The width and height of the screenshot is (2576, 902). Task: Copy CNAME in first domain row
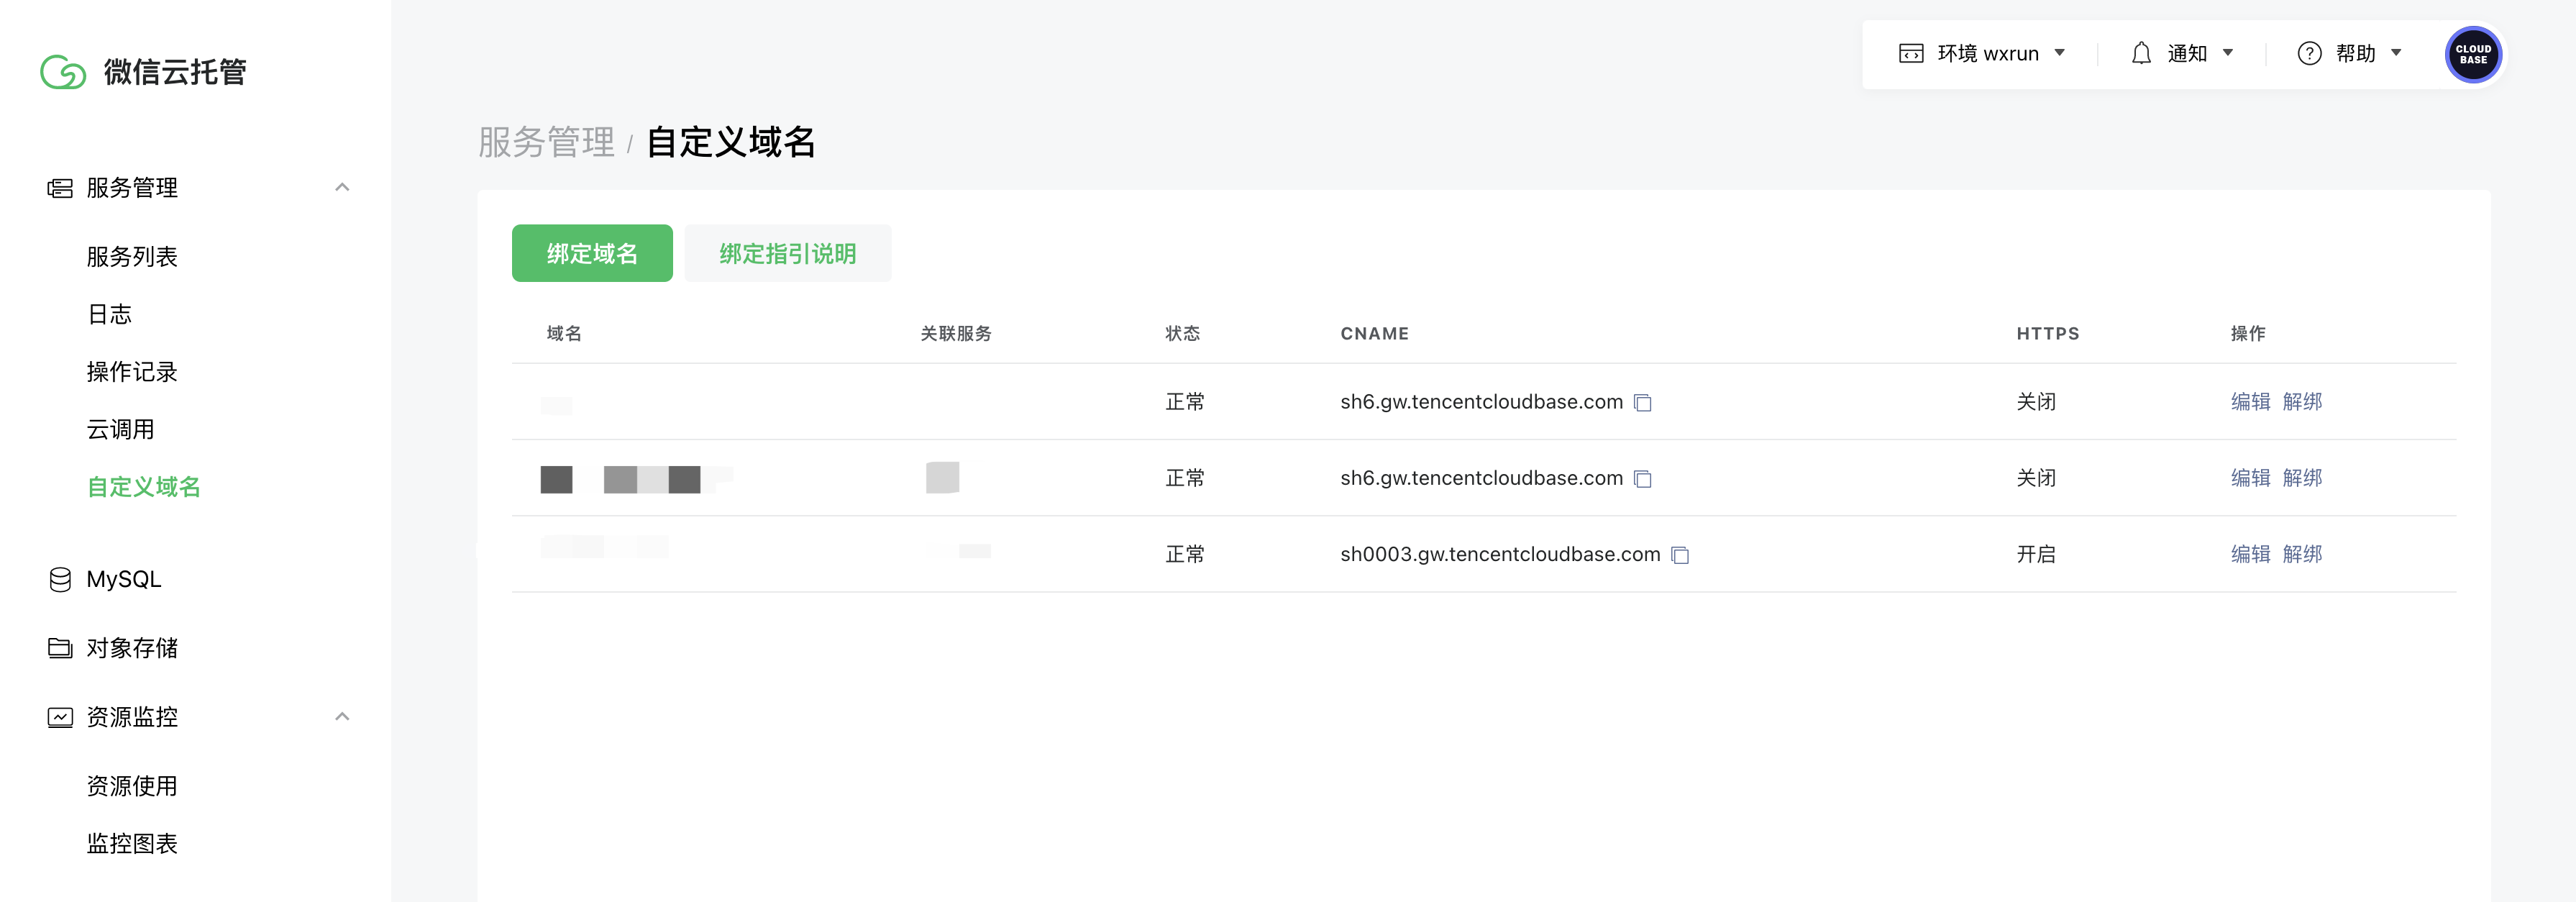click(1642, 403)
